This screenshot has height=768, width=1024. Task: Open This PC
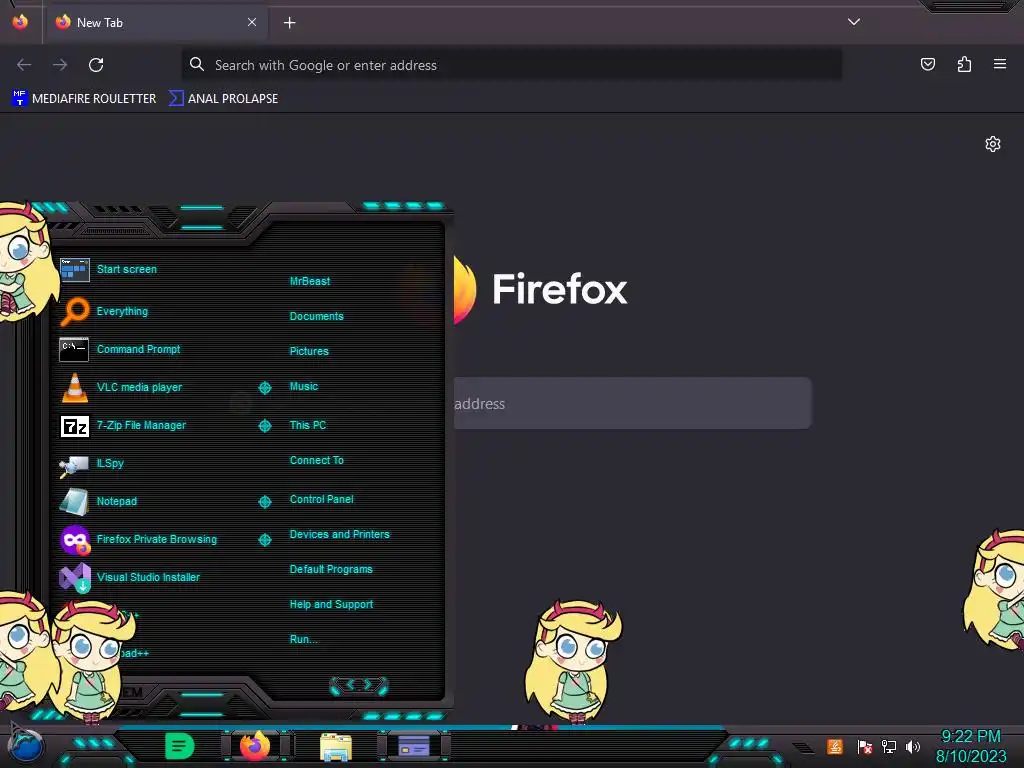[308, 425]
